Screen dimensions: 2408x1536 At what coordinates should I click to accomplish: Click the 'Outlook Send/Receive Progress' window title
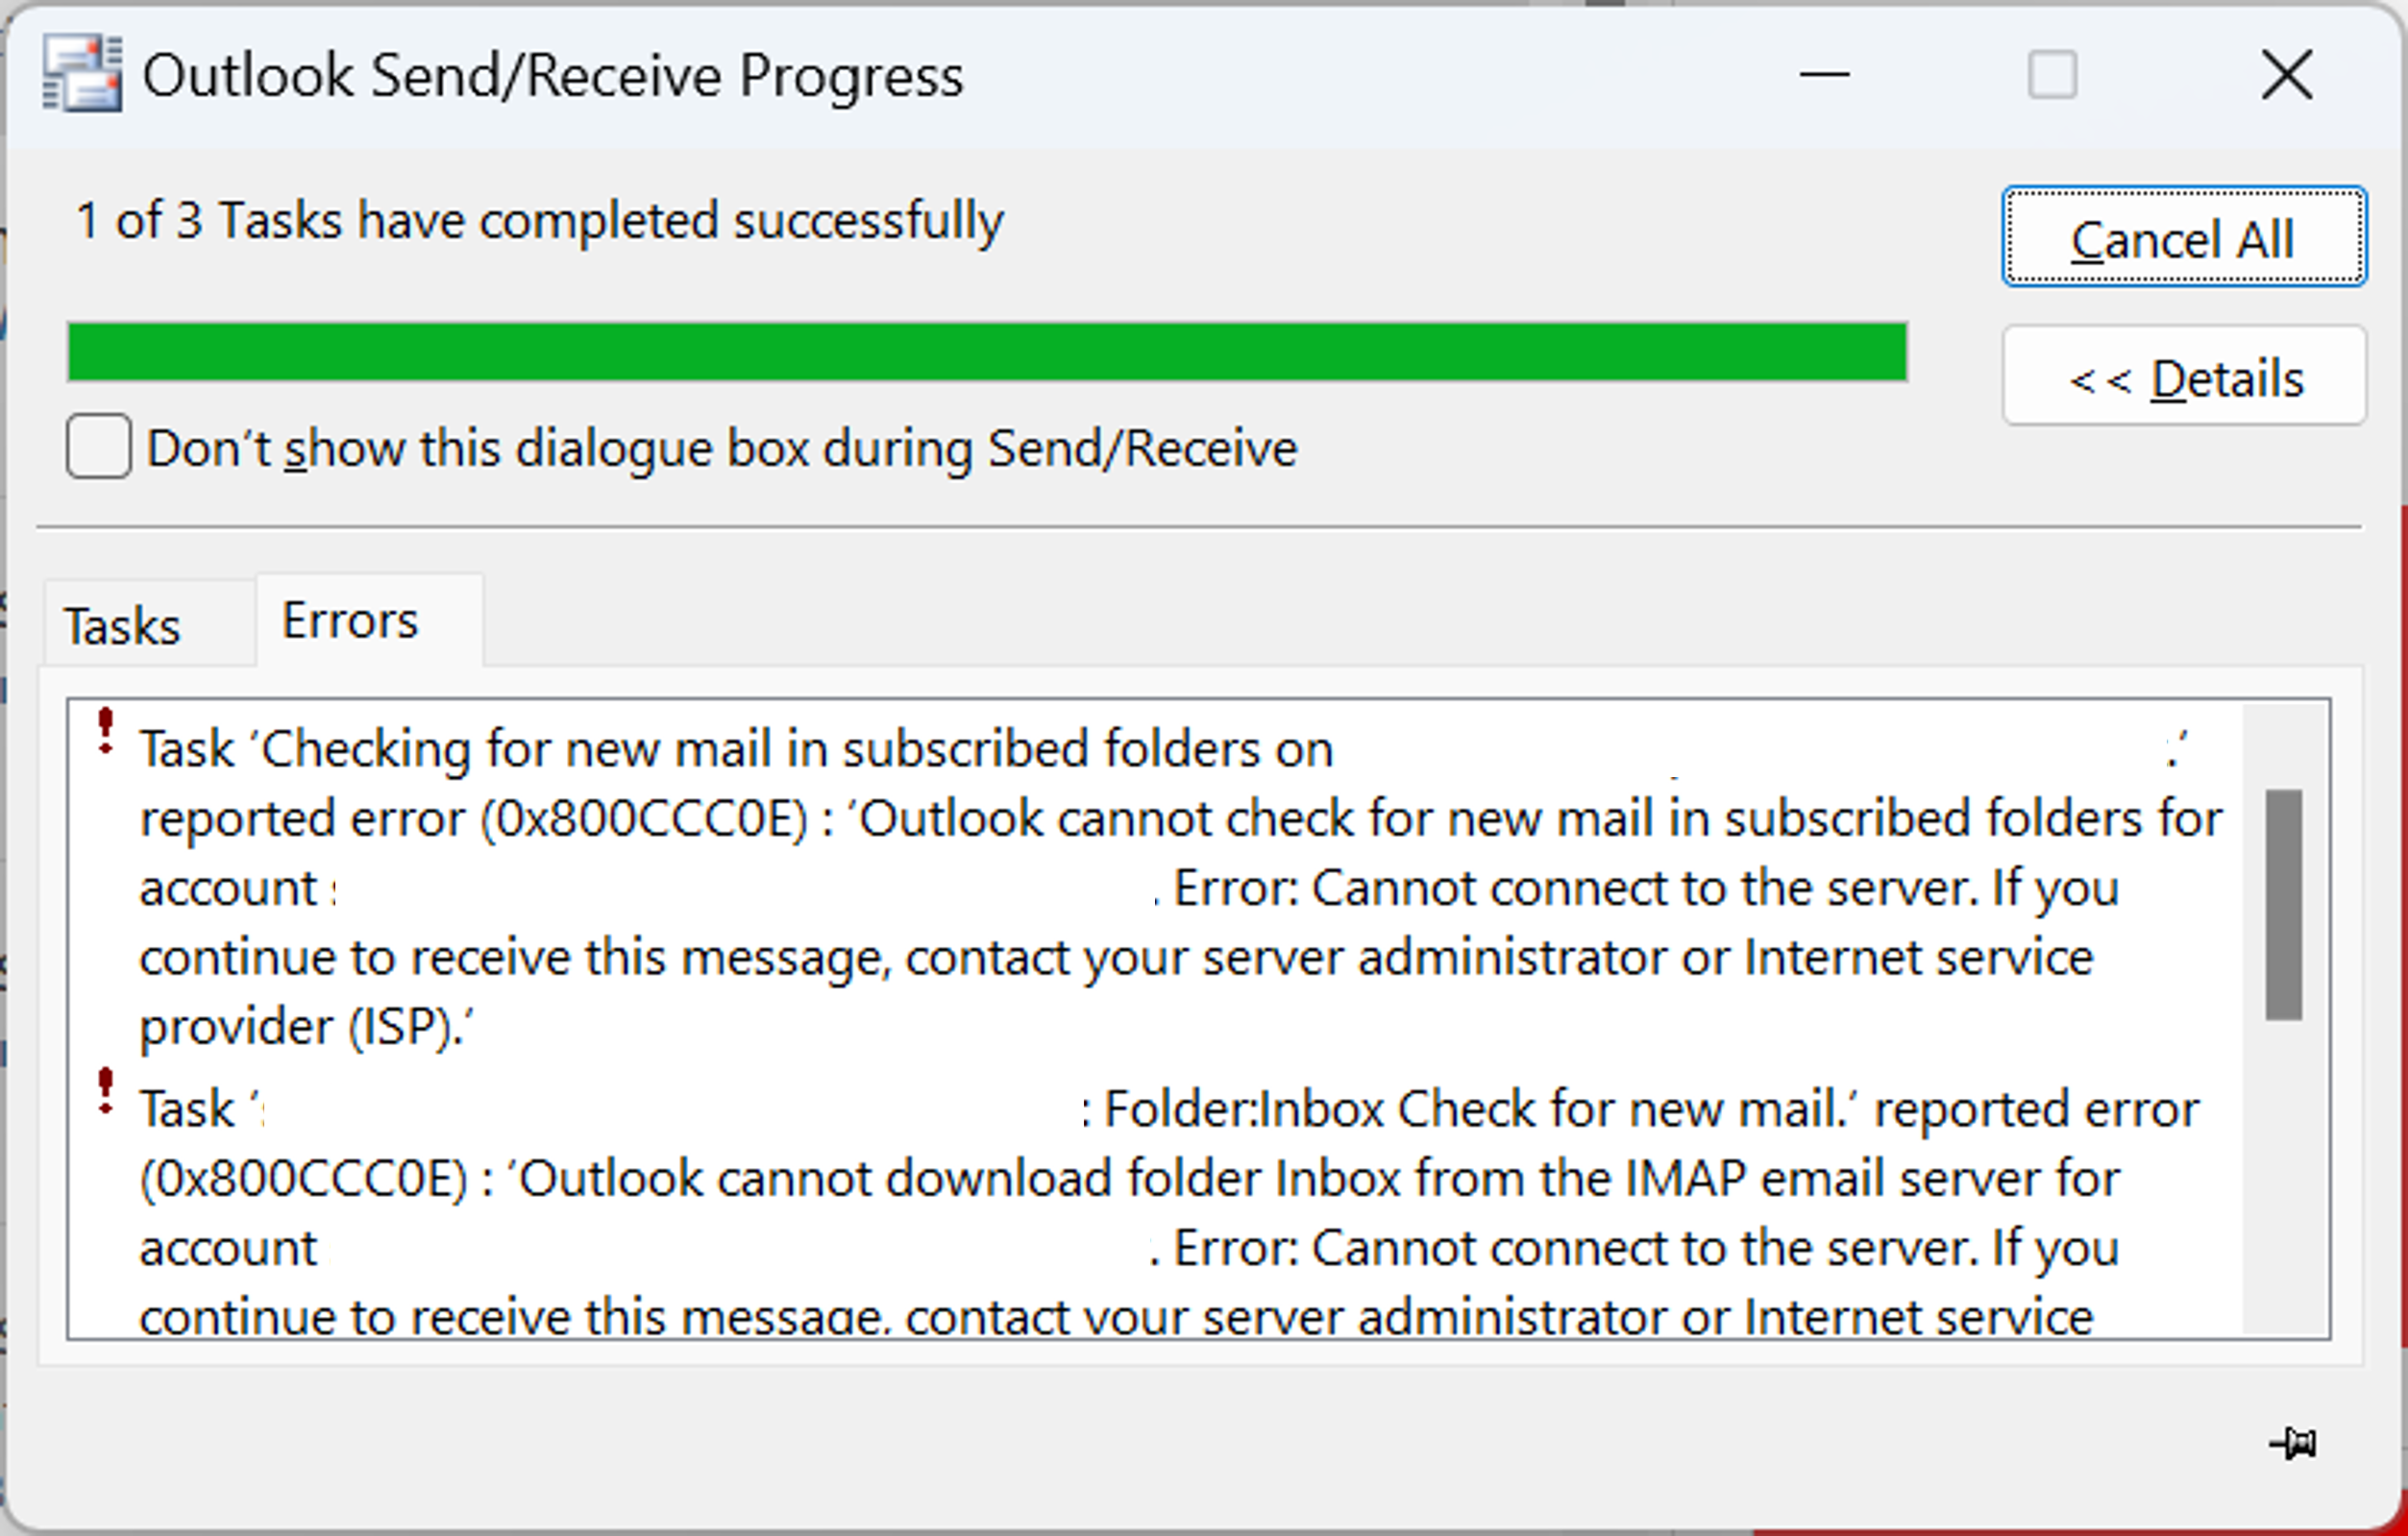553,76
